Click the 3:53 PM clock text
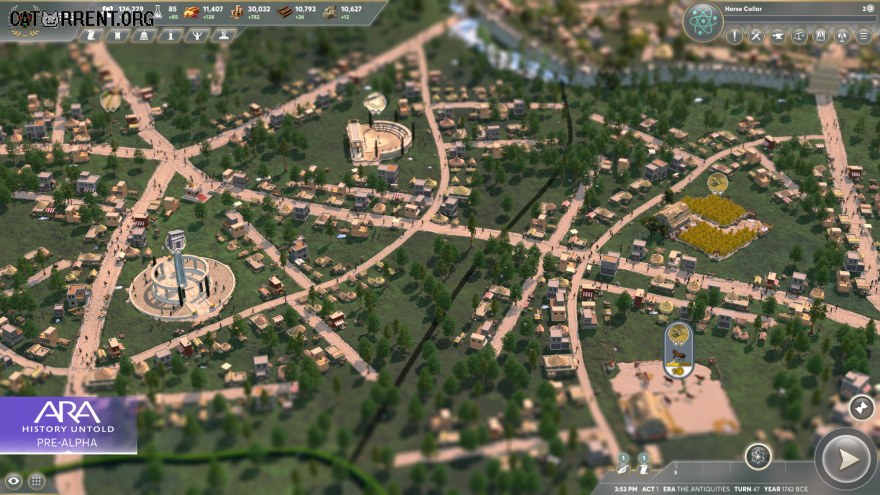 pos(625,489)
